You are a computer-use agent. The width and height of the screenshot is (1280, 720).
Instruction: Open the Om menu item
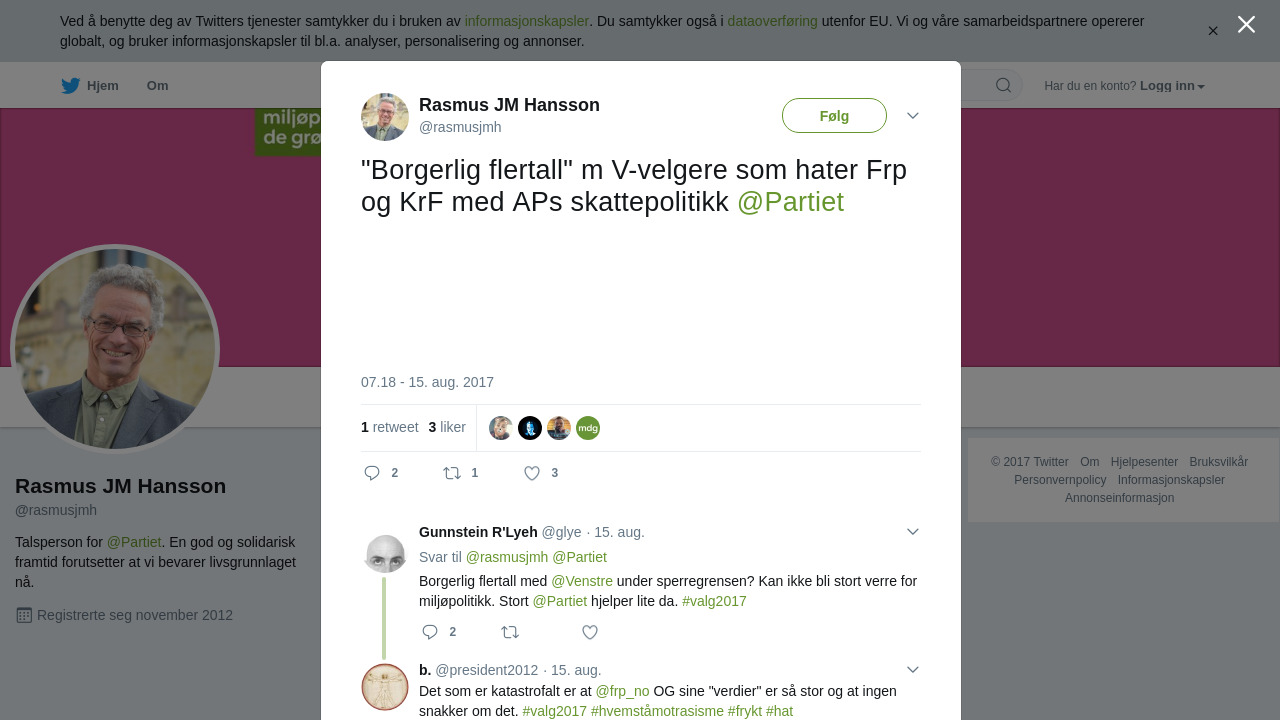click(157, 86)
